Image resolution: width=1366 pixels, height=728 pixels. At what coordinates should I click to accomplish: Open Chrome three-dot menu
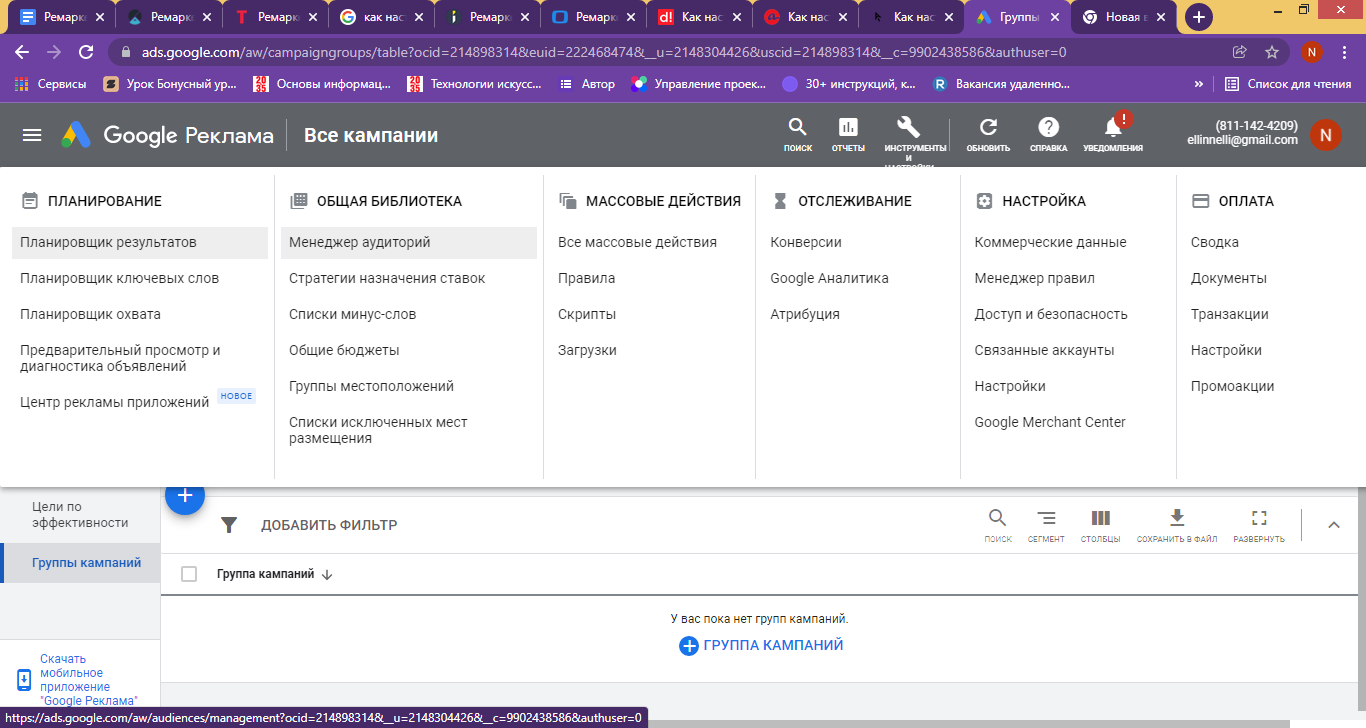1344,52
